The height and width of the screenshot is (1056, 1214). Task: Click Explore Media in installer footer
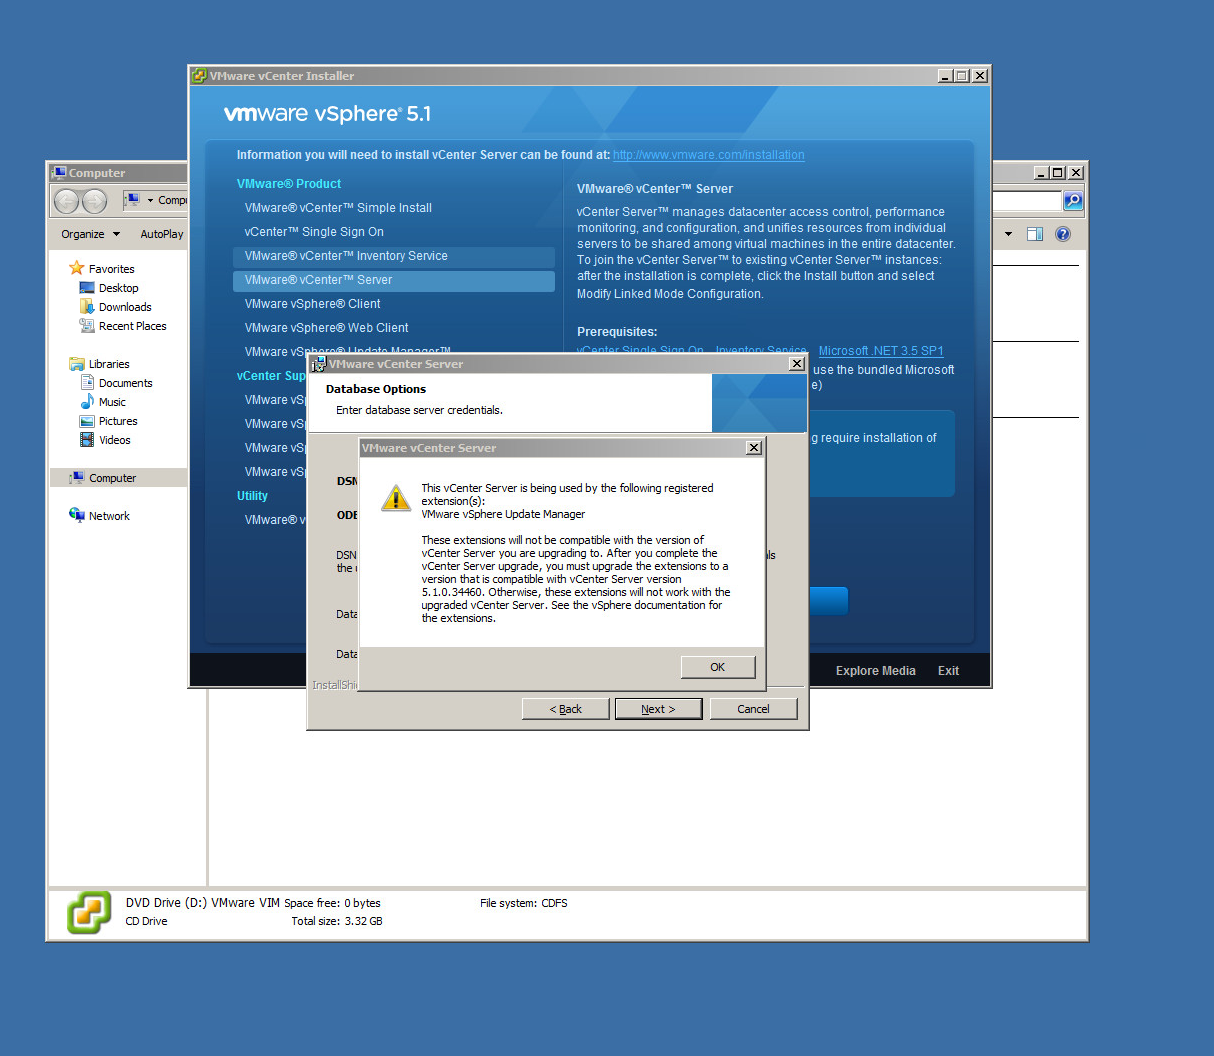875,671
